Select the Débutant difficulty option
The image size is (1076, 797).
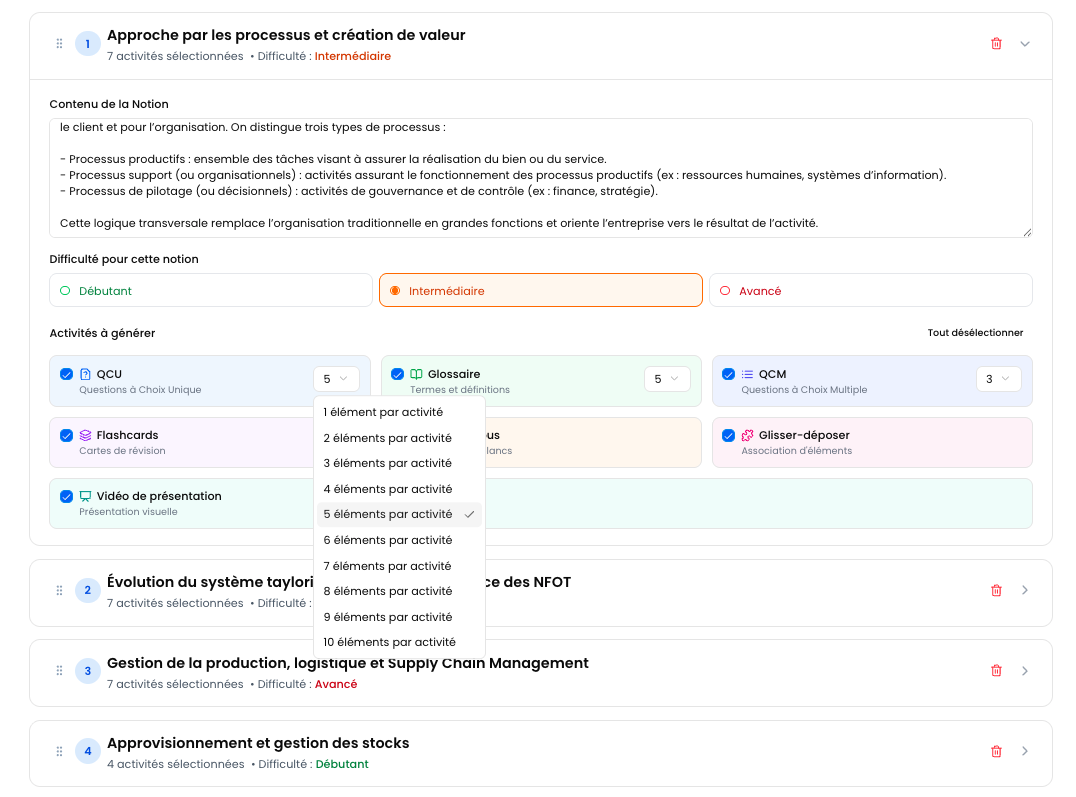[211, 291]
